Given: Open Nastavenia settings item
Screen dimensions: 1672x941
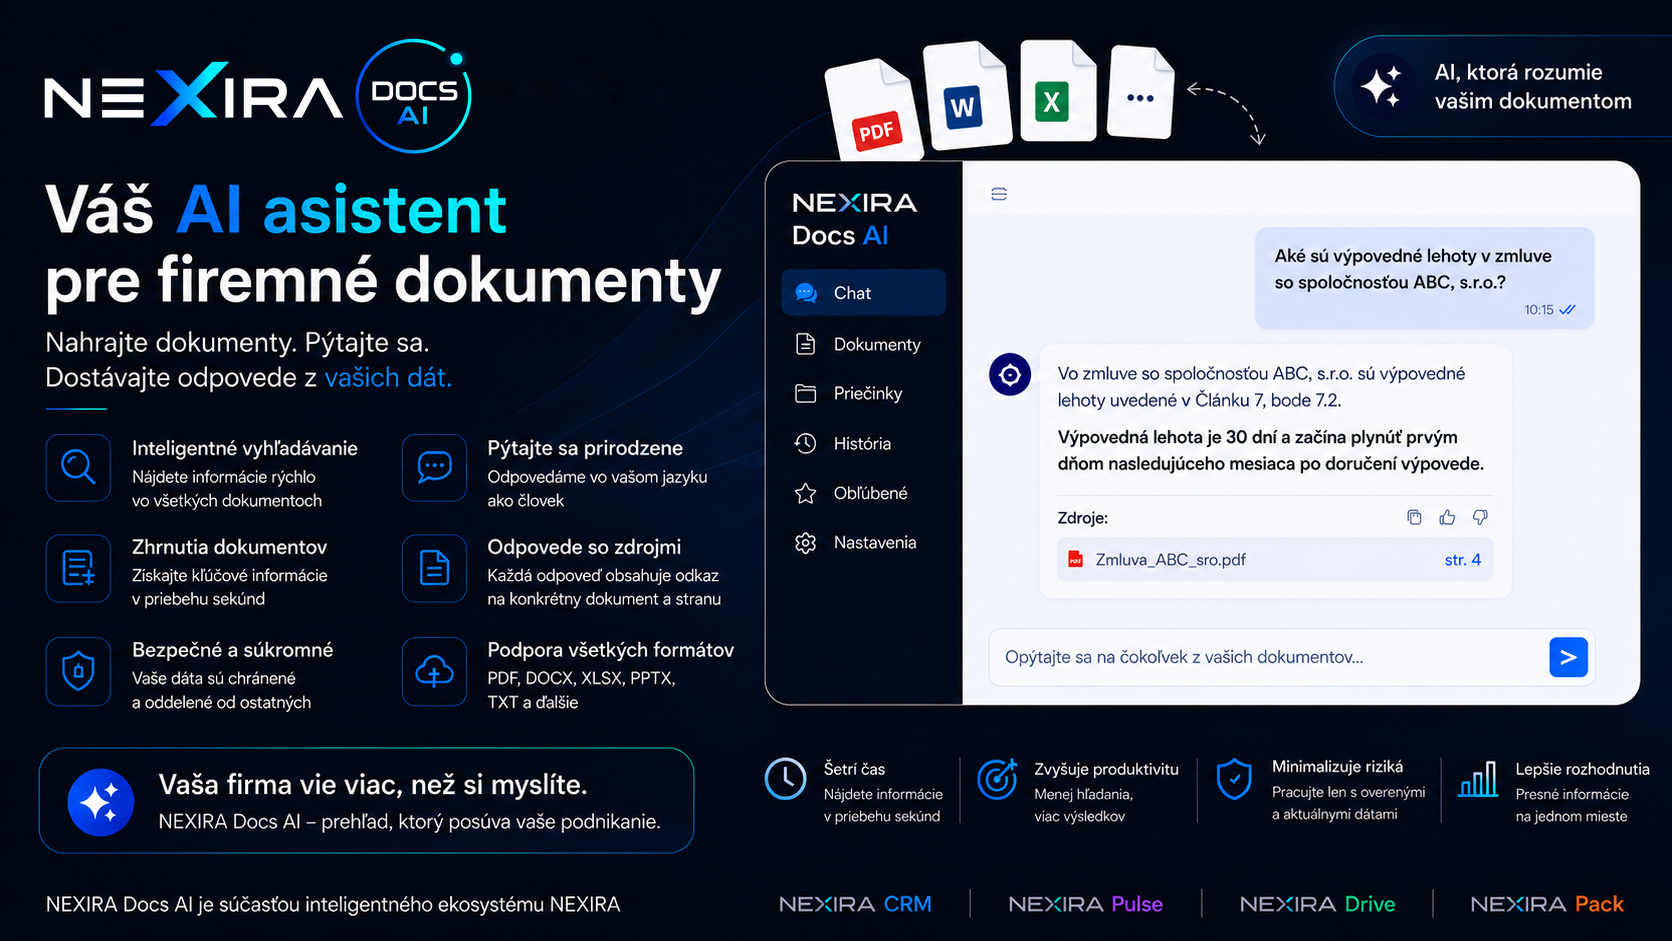Looking at the screenshot, I should (x=863, y=543).
